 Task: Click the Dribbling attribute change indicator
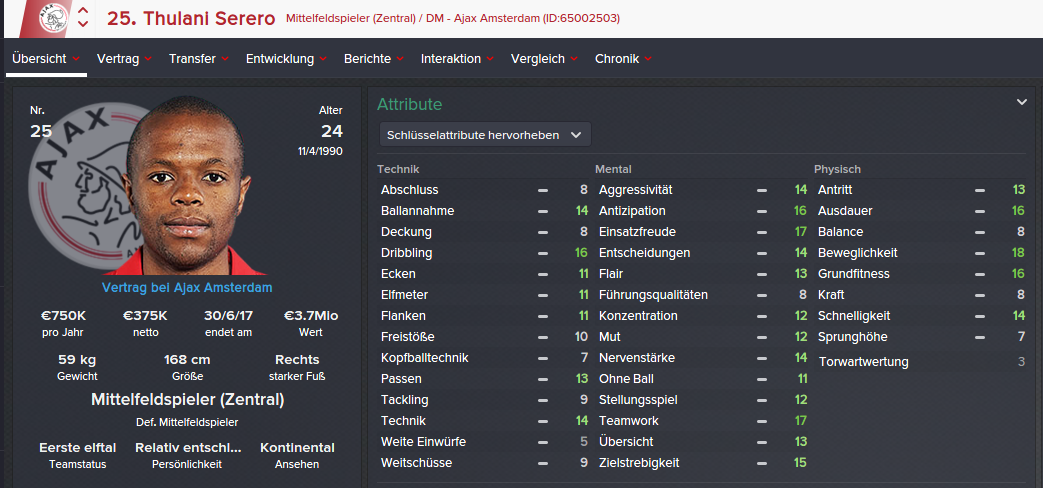543,253
